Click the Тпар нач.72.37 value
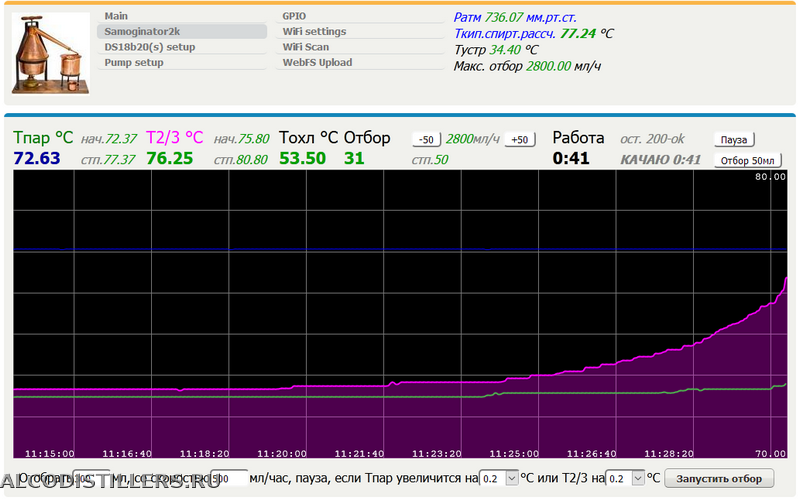This screenshot has height=501, width=800. (109, 139)
